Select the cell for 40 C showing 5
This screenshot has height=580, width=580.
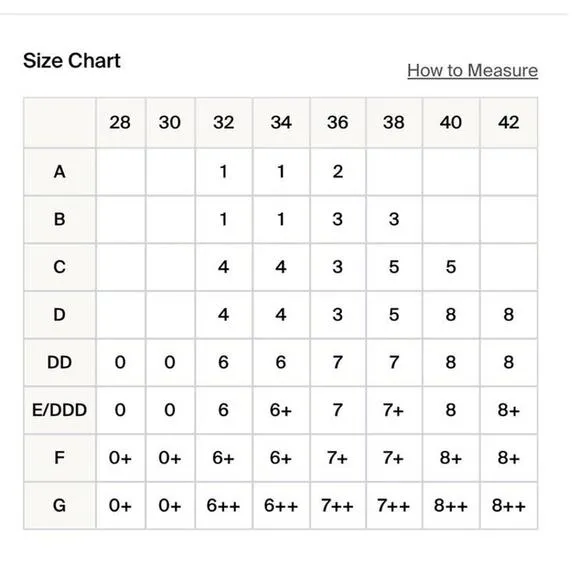click(x=451, y=267)
